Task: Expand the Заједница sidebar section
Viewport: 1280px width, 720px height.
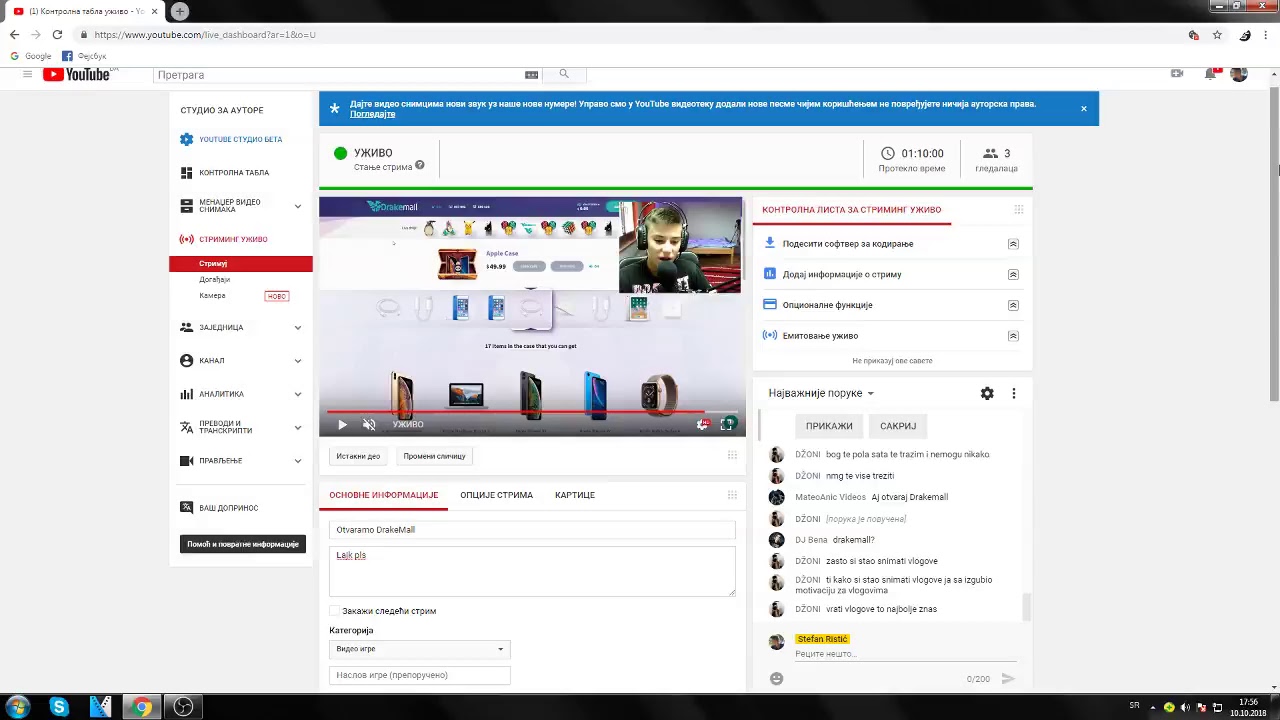Action: click(x=297, y=327)
